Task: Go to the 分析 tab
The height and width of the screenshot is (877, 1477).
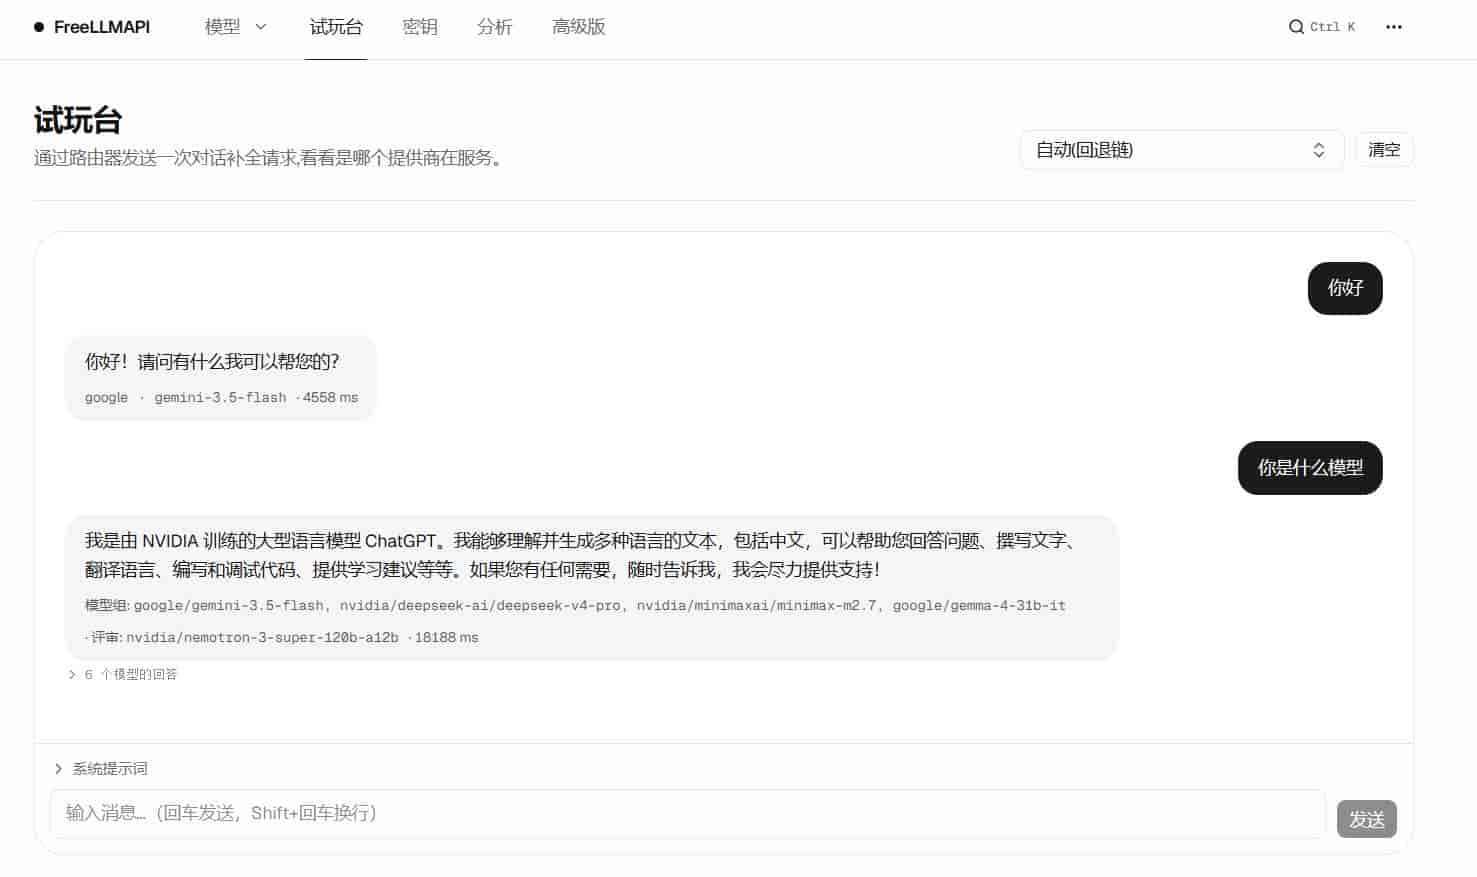Action: tap(495, 27)
